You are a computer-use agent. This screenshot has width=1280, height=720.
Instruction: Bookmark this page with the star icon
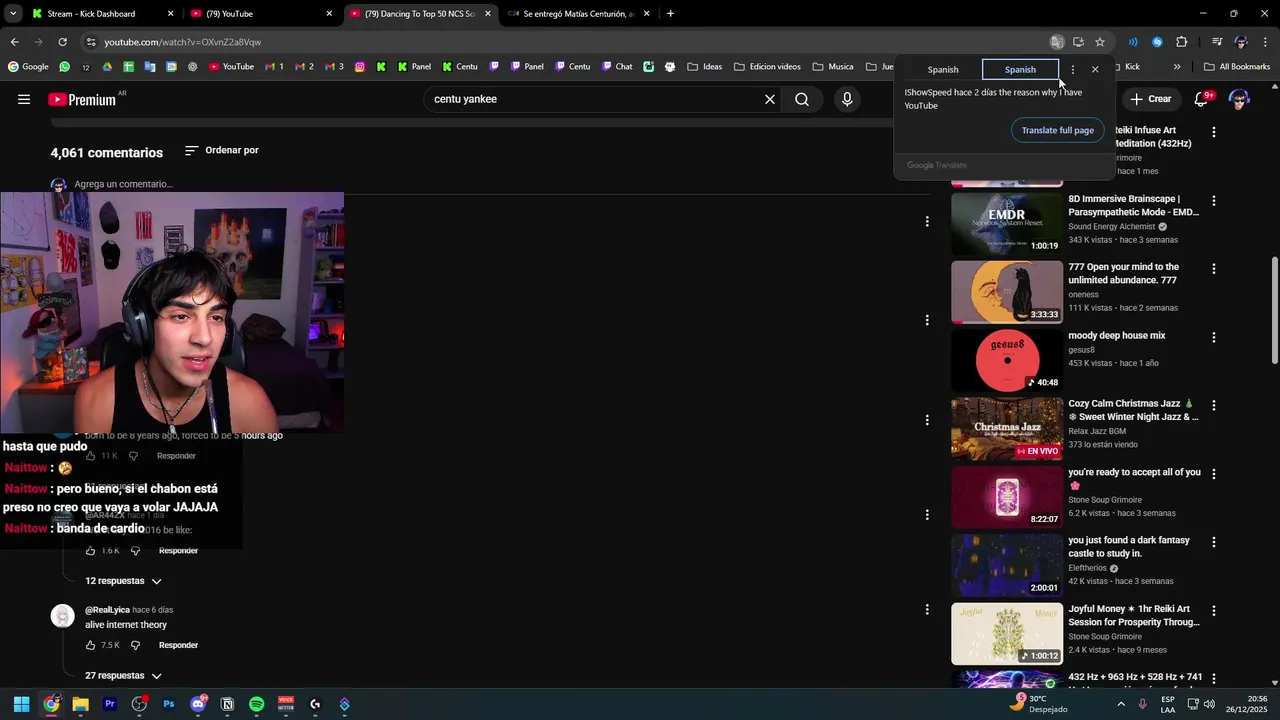tap(1100, 42)
